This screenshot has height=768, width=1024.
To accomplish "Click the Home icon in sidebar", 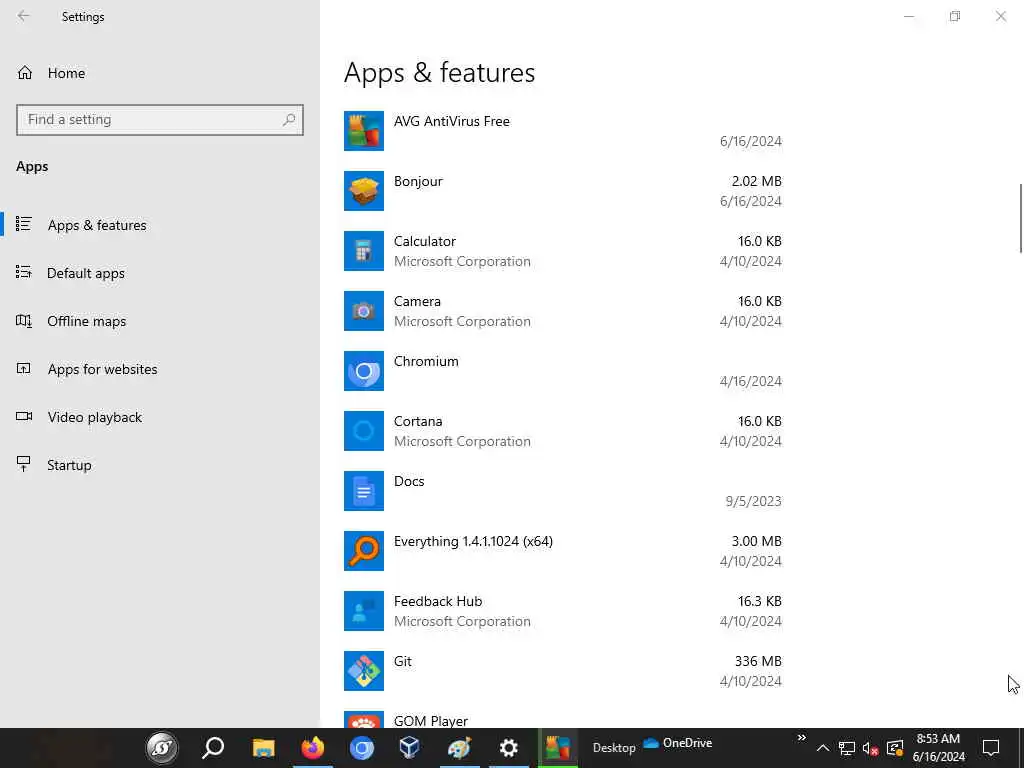I will click(x=25, y=73).
